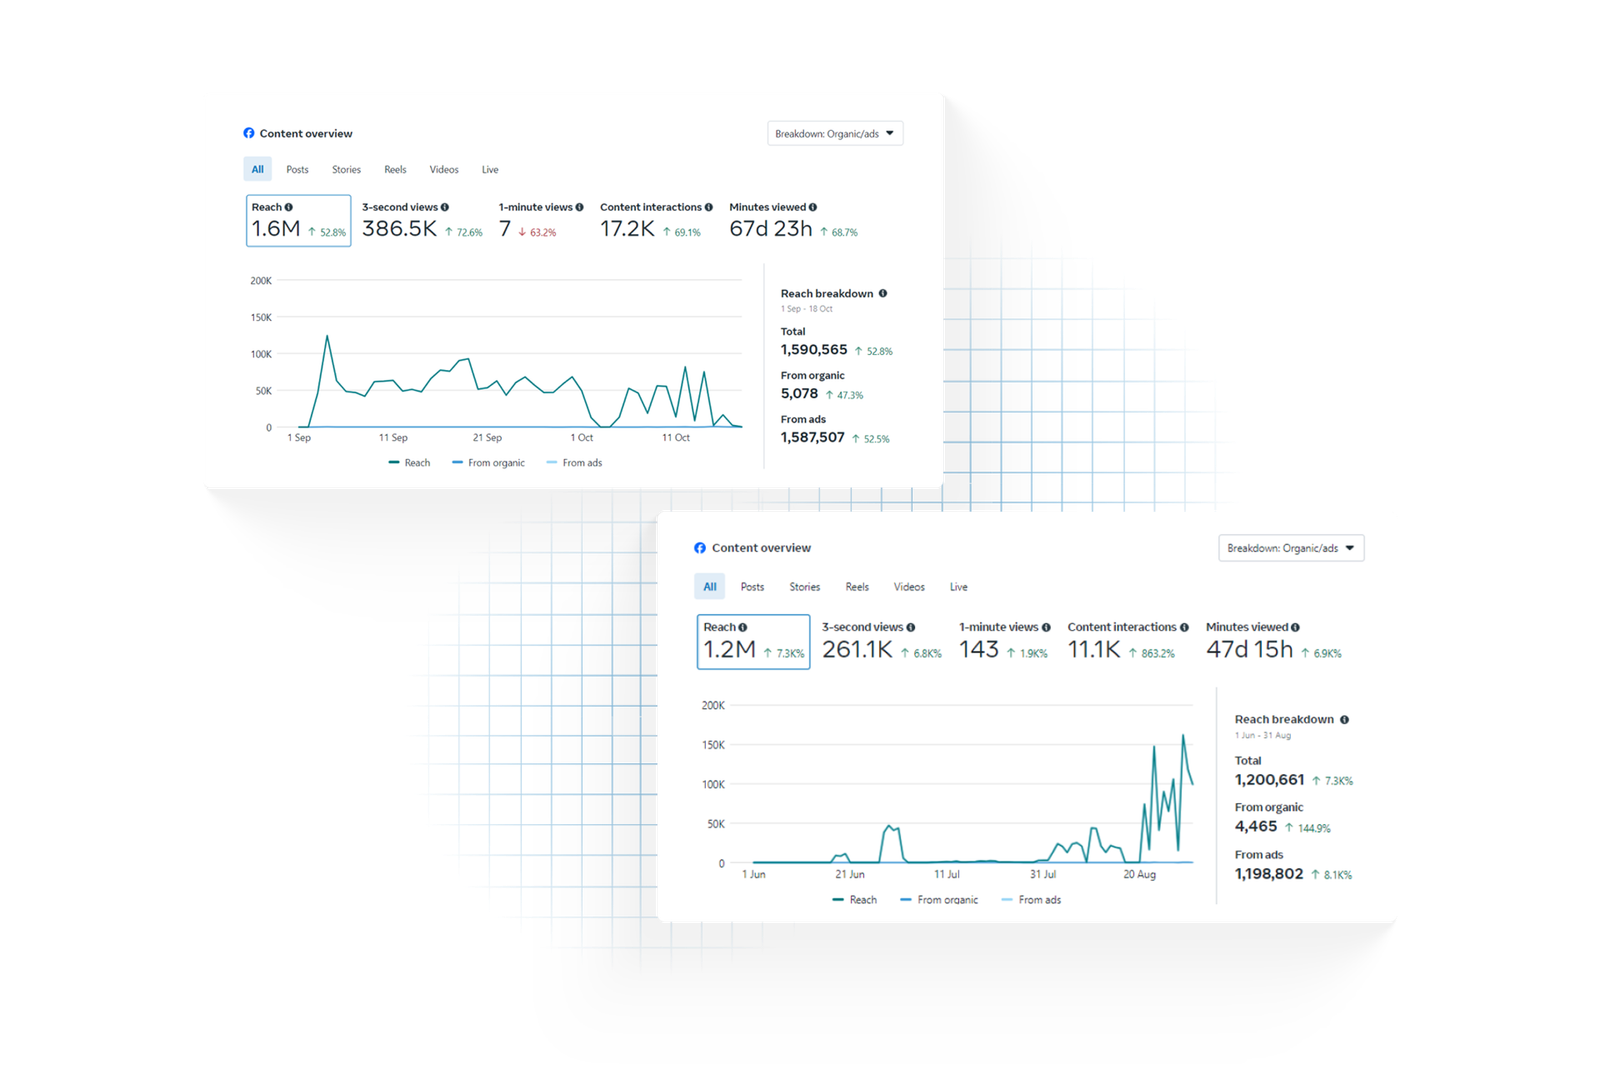Select the Content interactions 11.1K metric

point(1128,641)
